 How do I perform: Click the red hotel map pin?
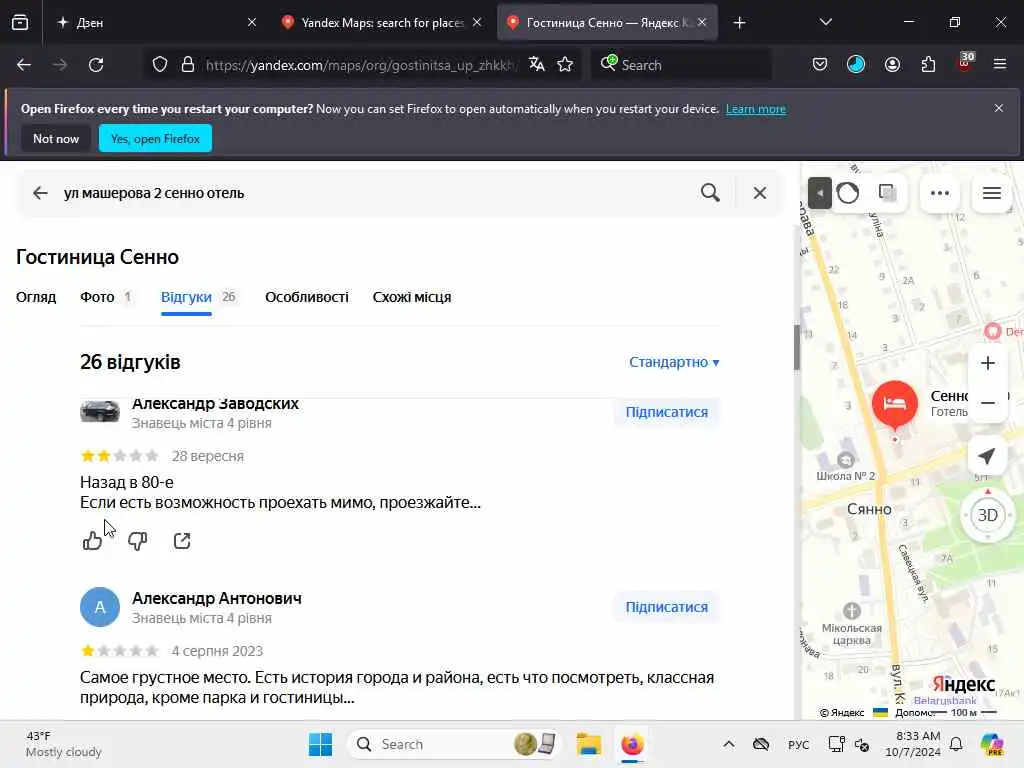895,405
